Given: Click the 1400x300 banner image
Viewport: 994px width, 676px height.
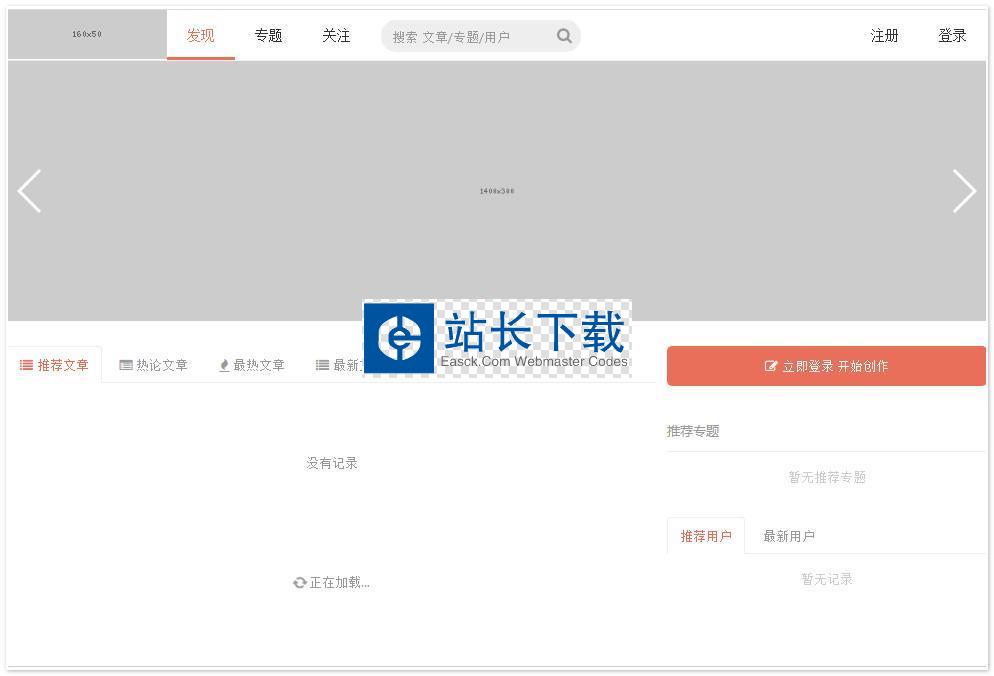Looking at the screenshot, I should [x=497, y=191].
